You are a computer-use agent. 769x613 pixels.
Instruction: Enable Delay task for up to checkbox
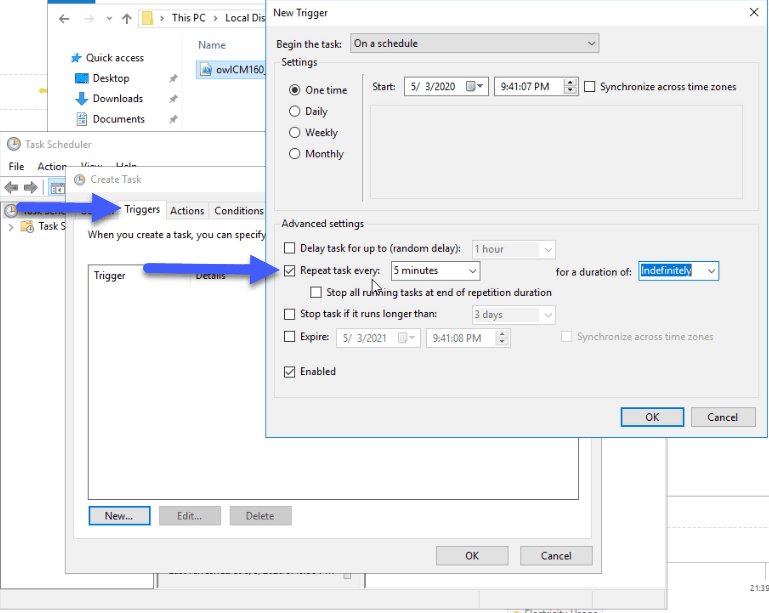(x=289, y=248)
